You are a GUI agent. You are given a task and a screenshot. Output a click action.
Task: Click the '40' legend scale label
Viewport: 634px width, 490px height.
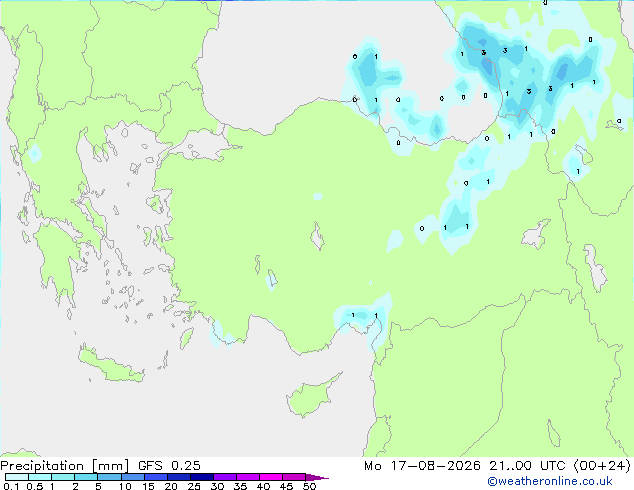[263, 486]
